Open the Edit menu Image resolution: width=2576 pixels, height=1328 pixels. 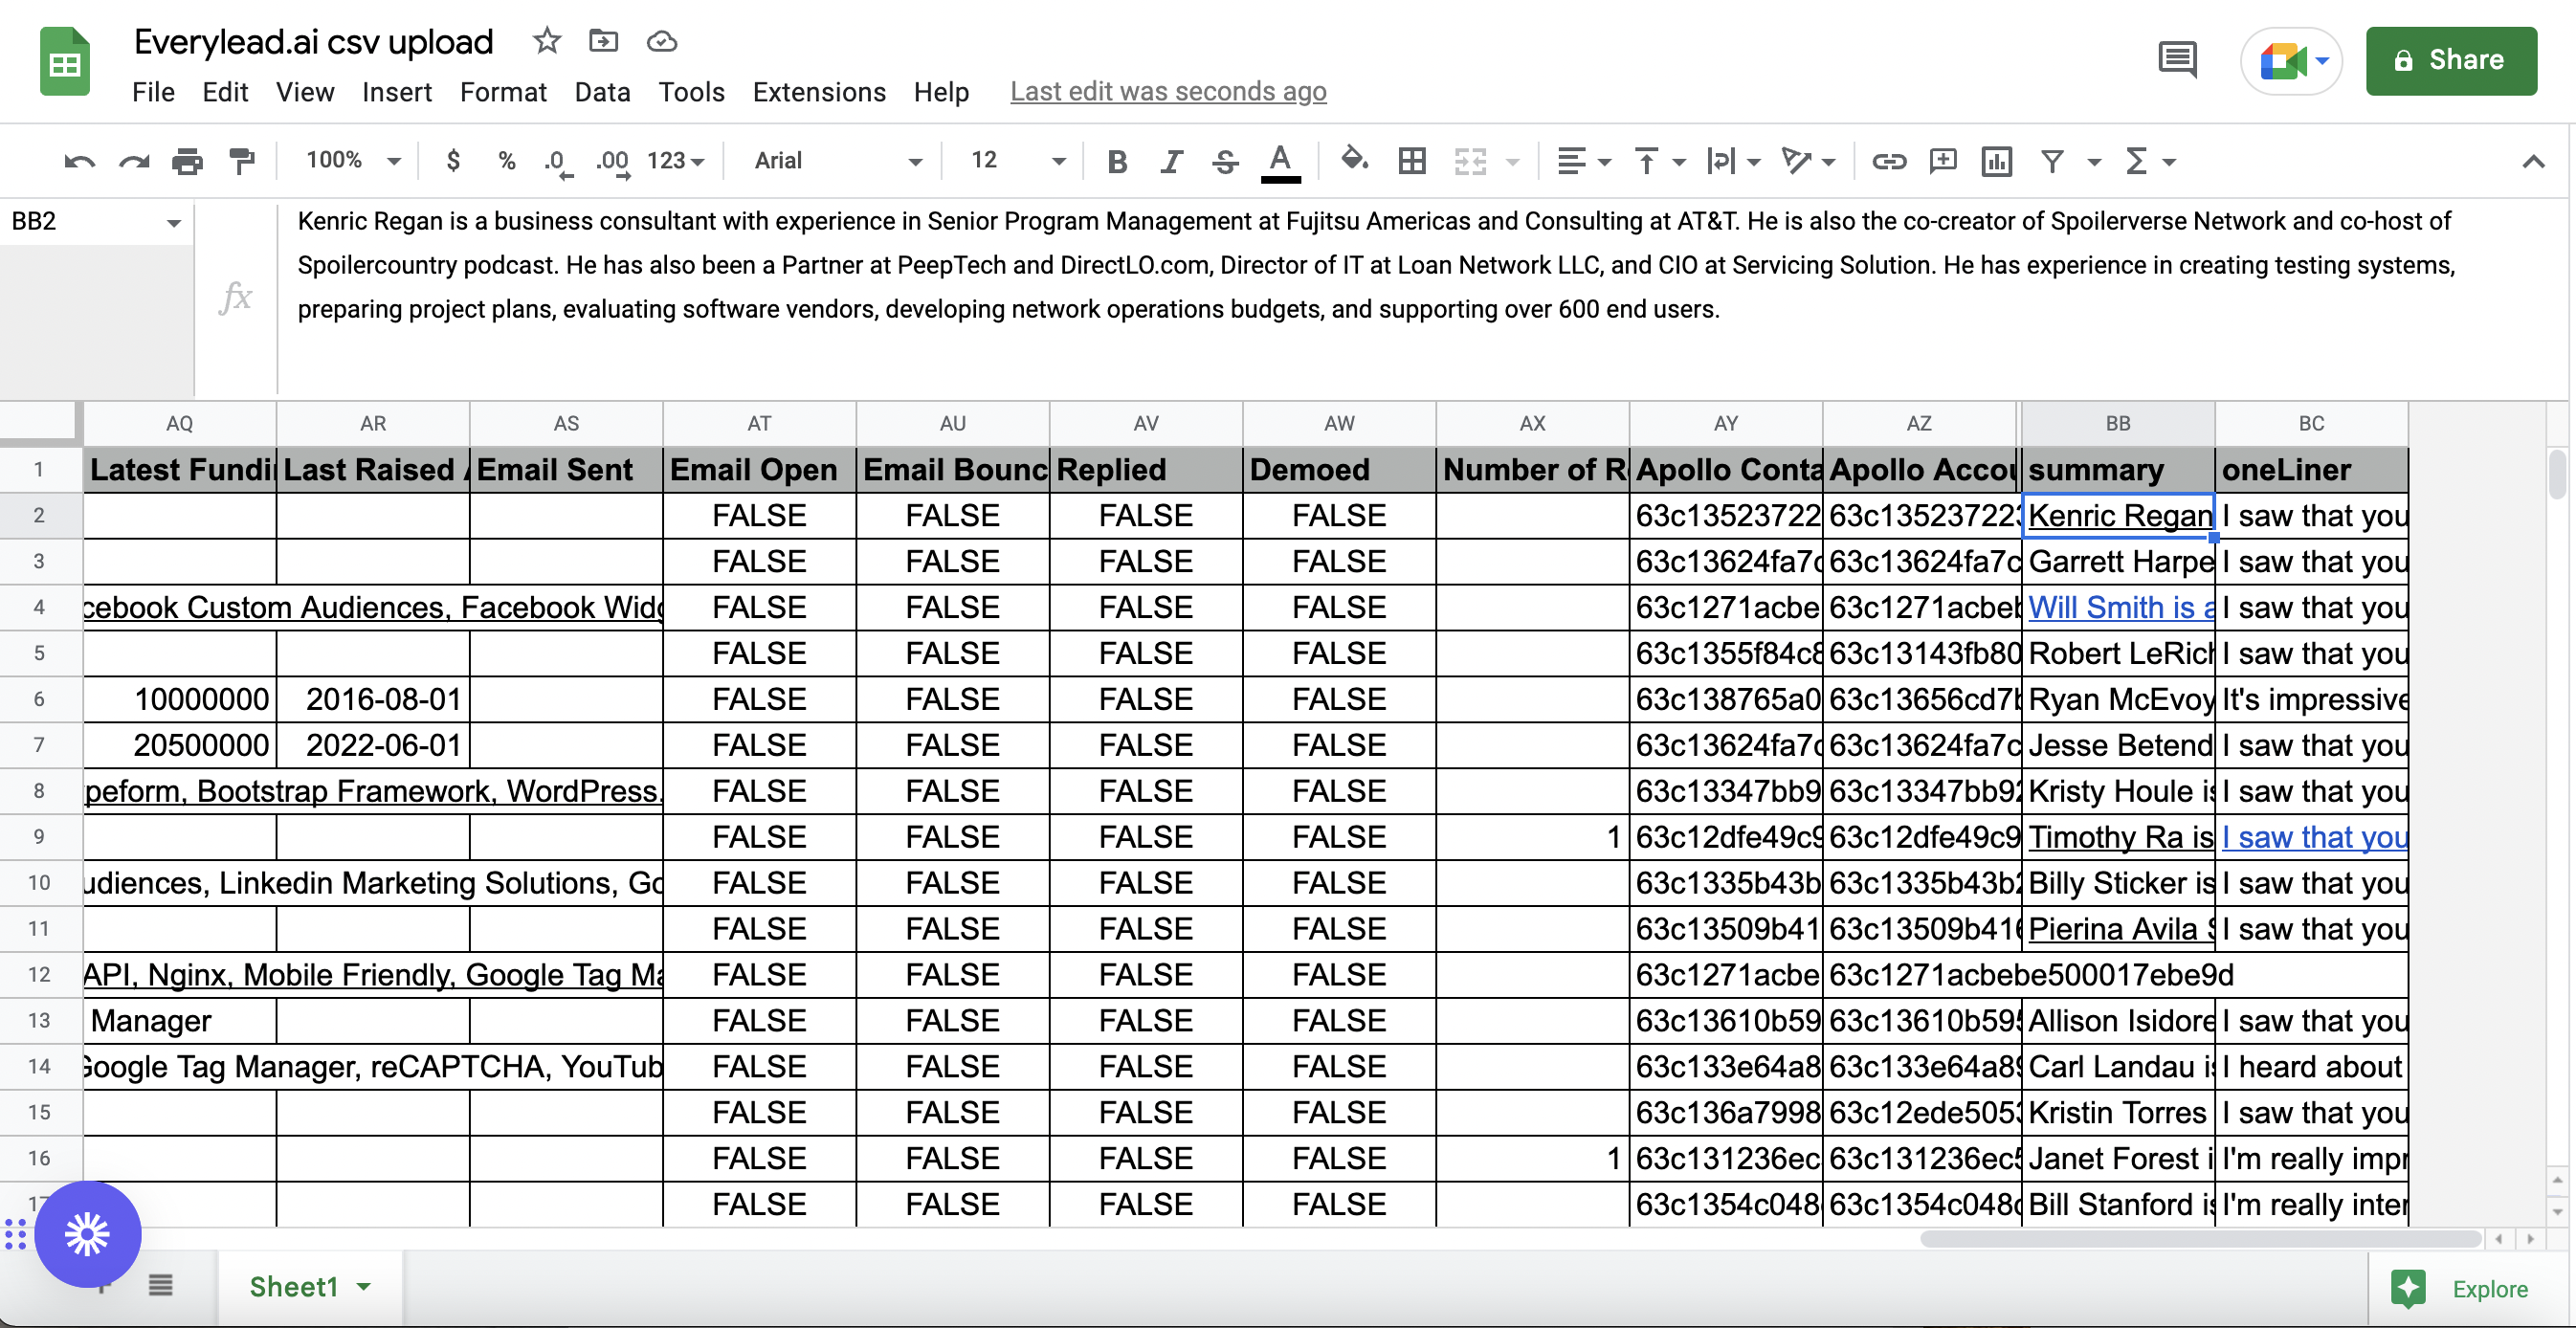coord(225,92)
